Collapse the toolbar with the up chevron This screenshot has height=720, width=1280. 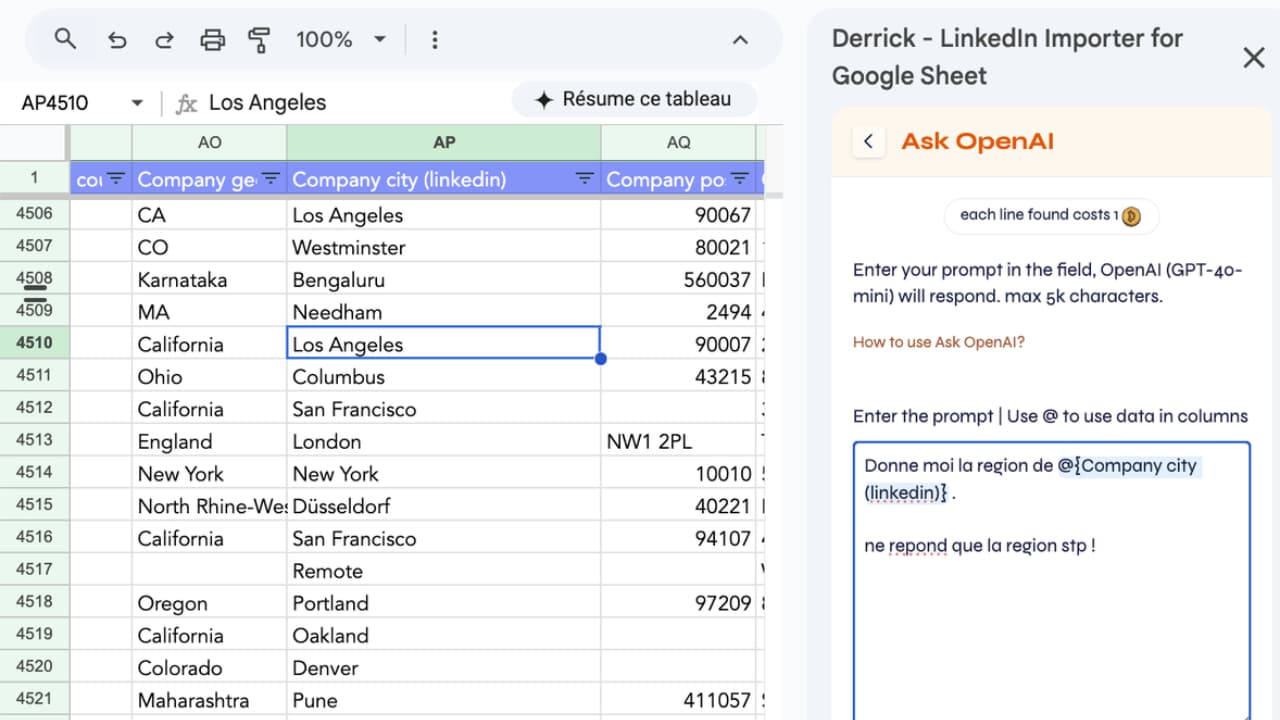pos(740,40)
